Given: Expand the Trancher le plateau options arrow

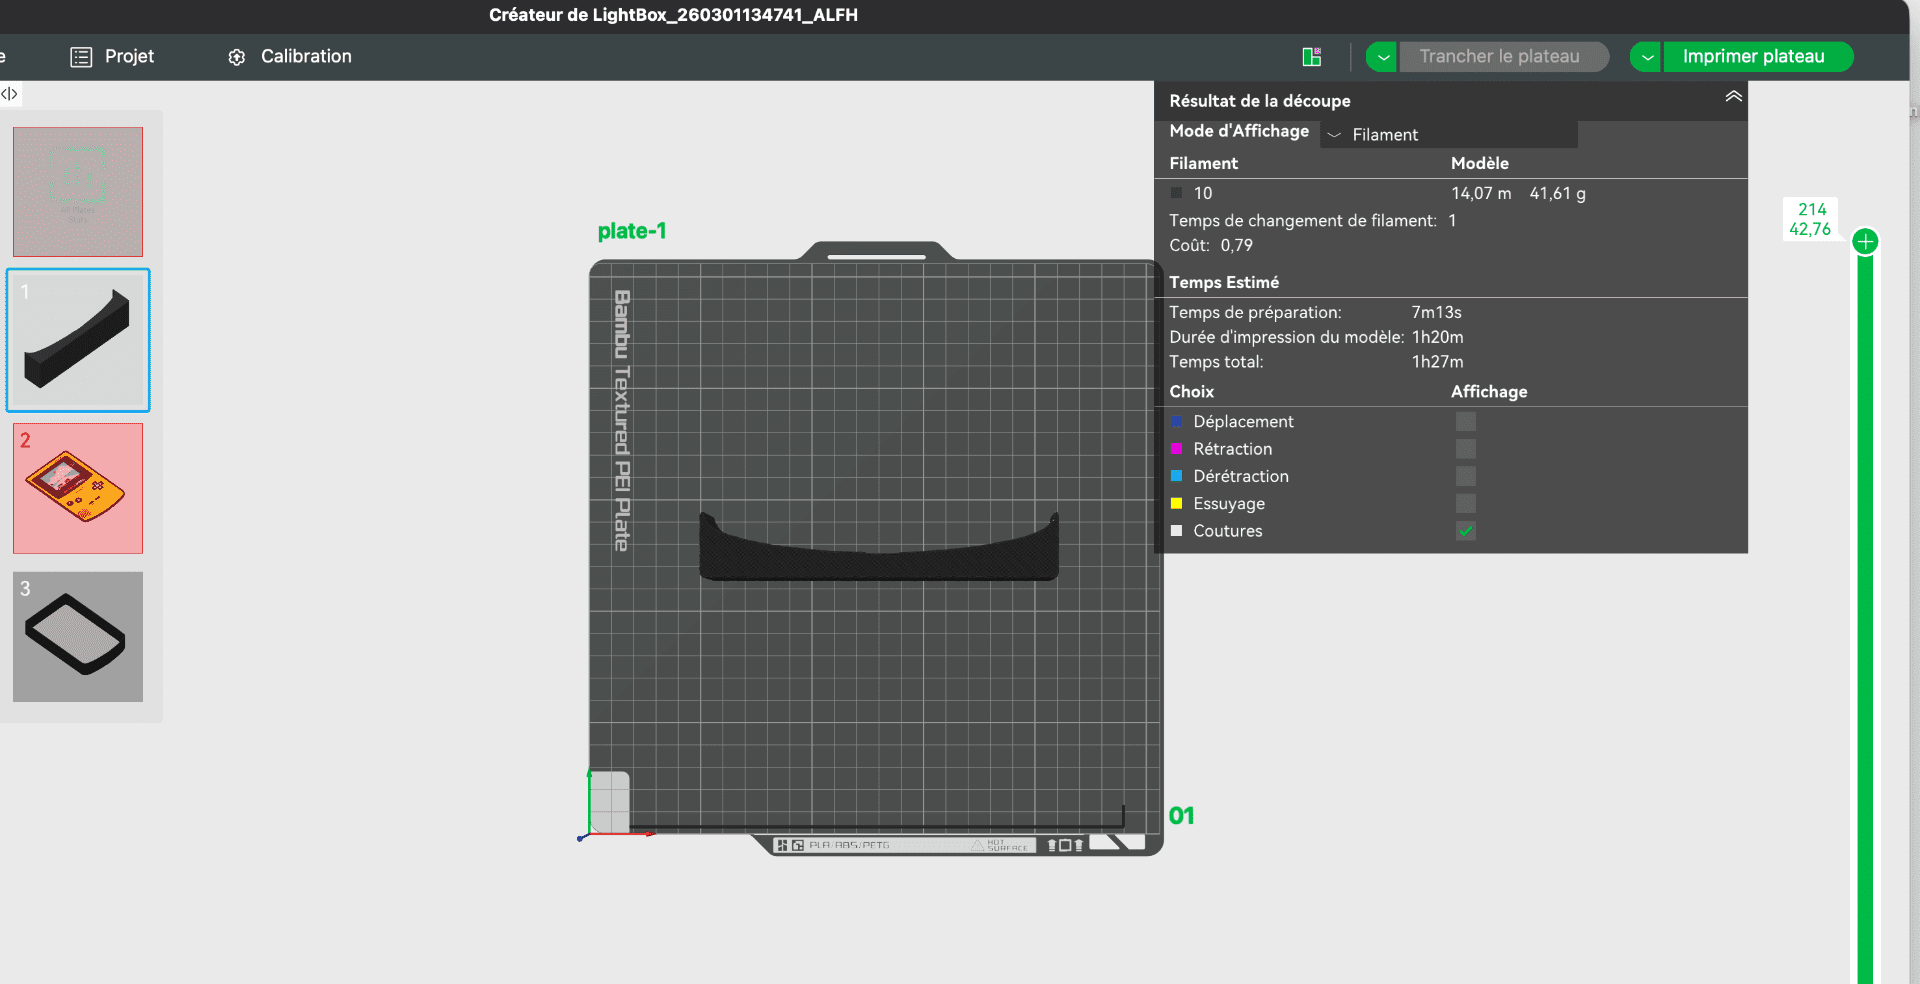Looking at the screenshot, I should pyautogui.click(x=1382, y=57).
